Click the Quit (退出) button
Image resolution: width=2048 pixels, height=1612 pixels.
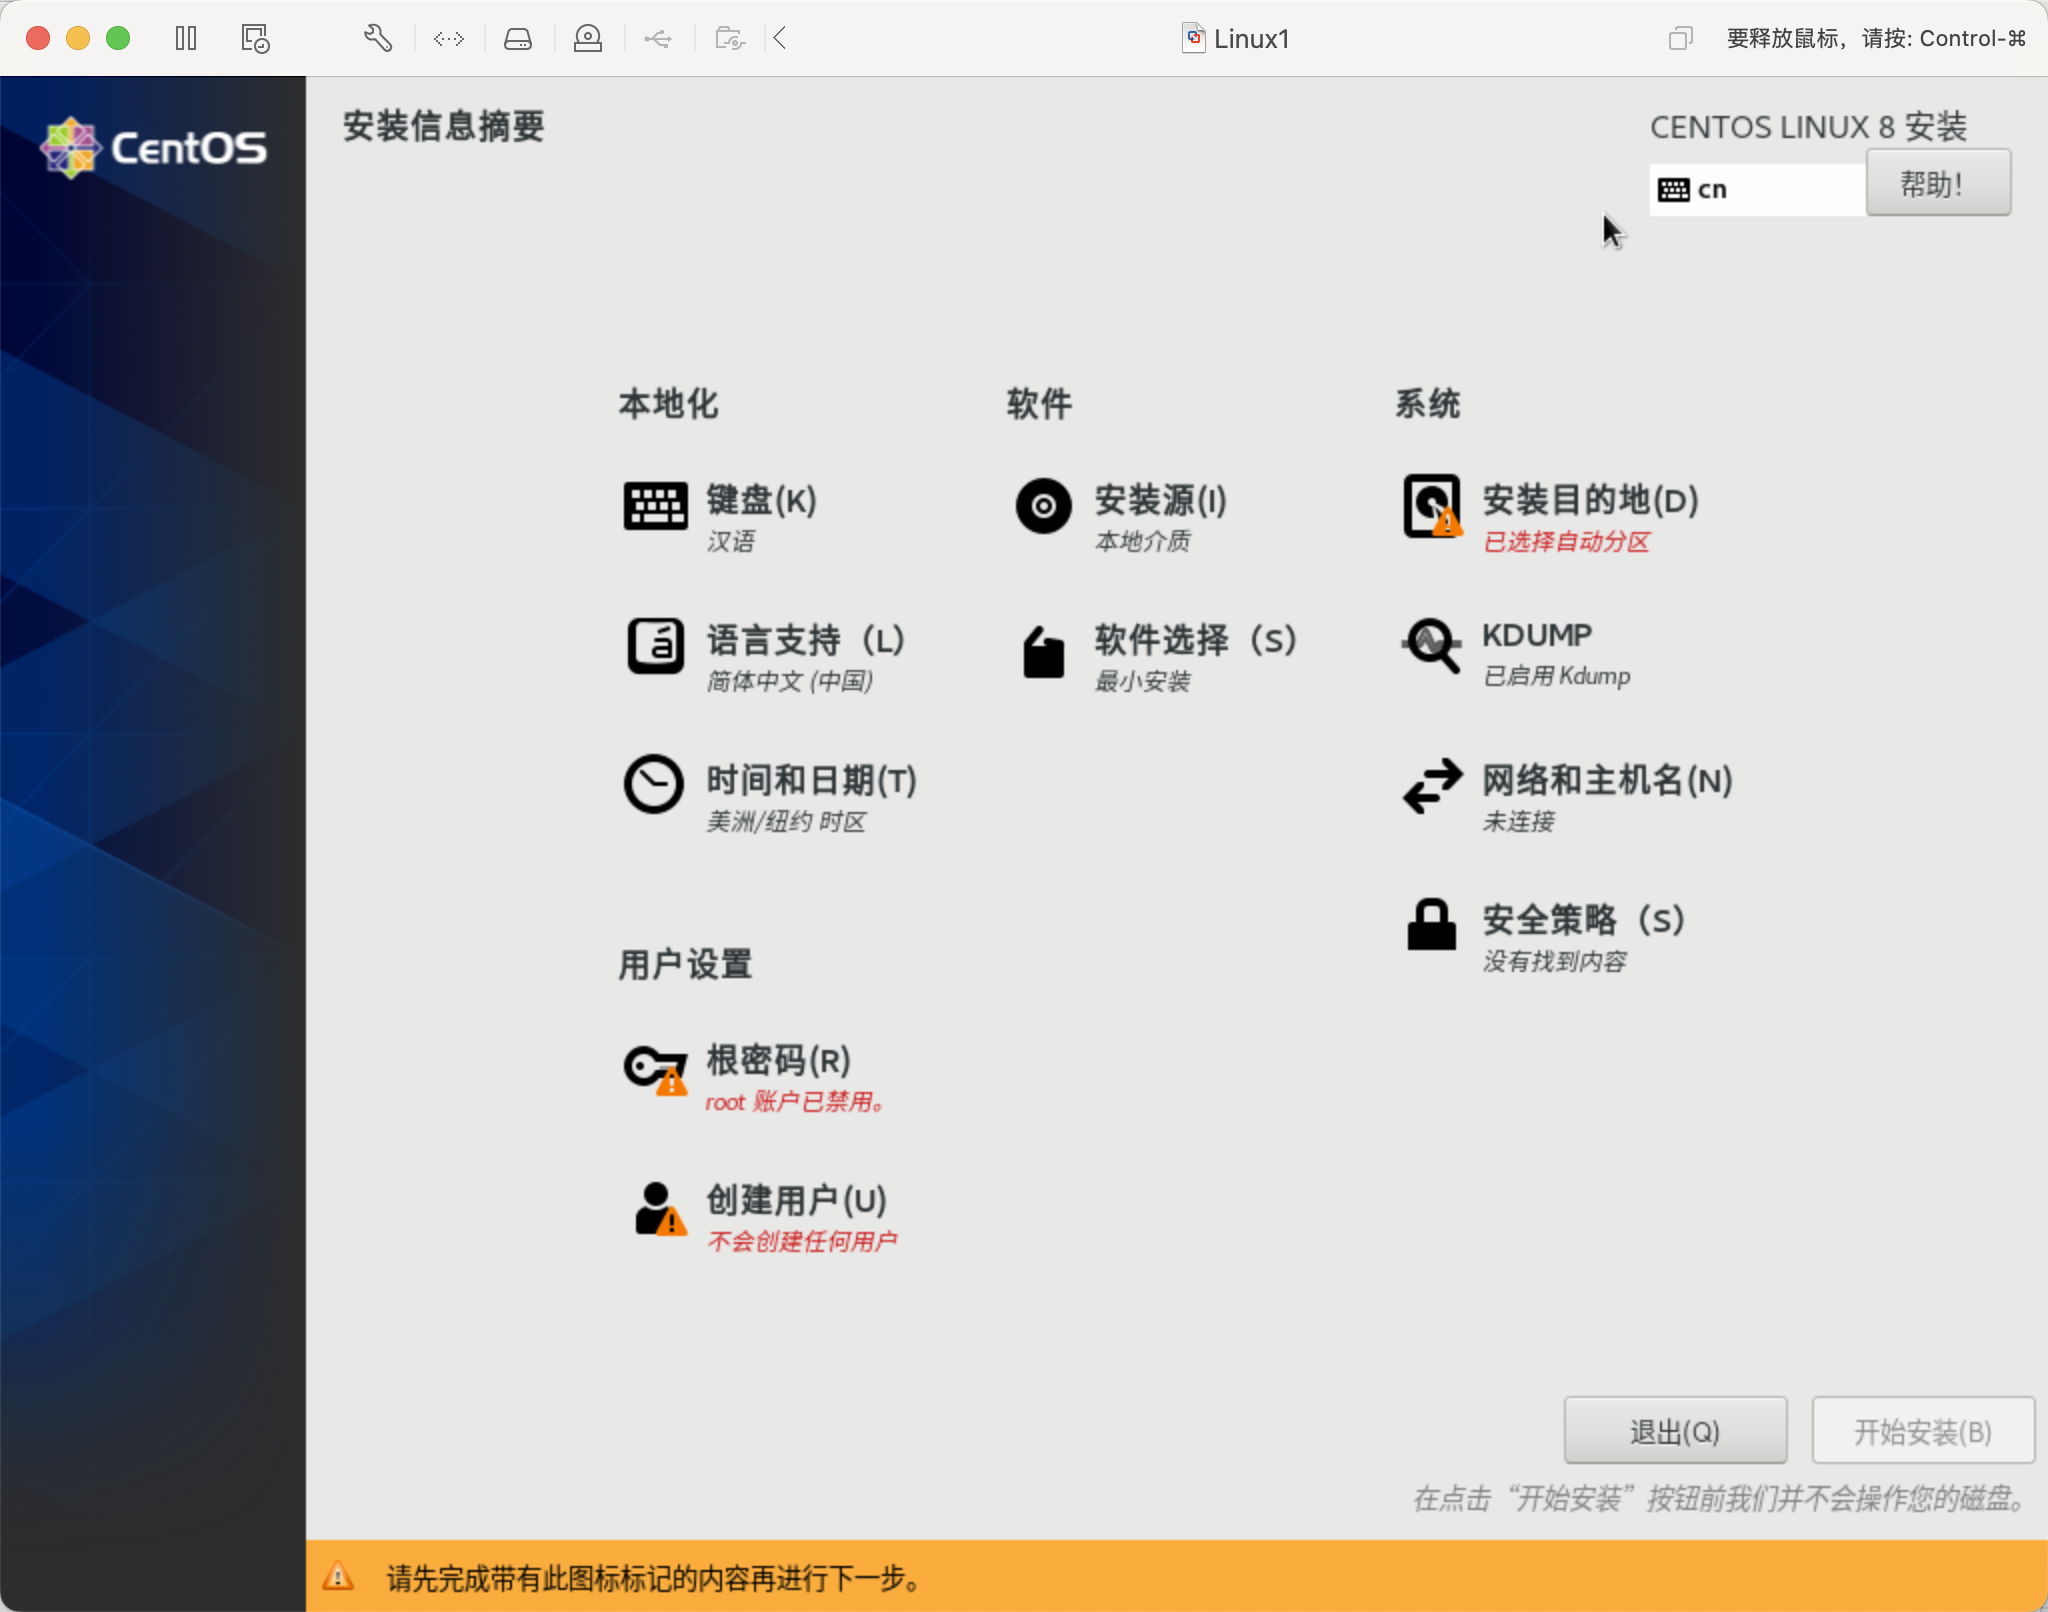click(1675, 1431)
